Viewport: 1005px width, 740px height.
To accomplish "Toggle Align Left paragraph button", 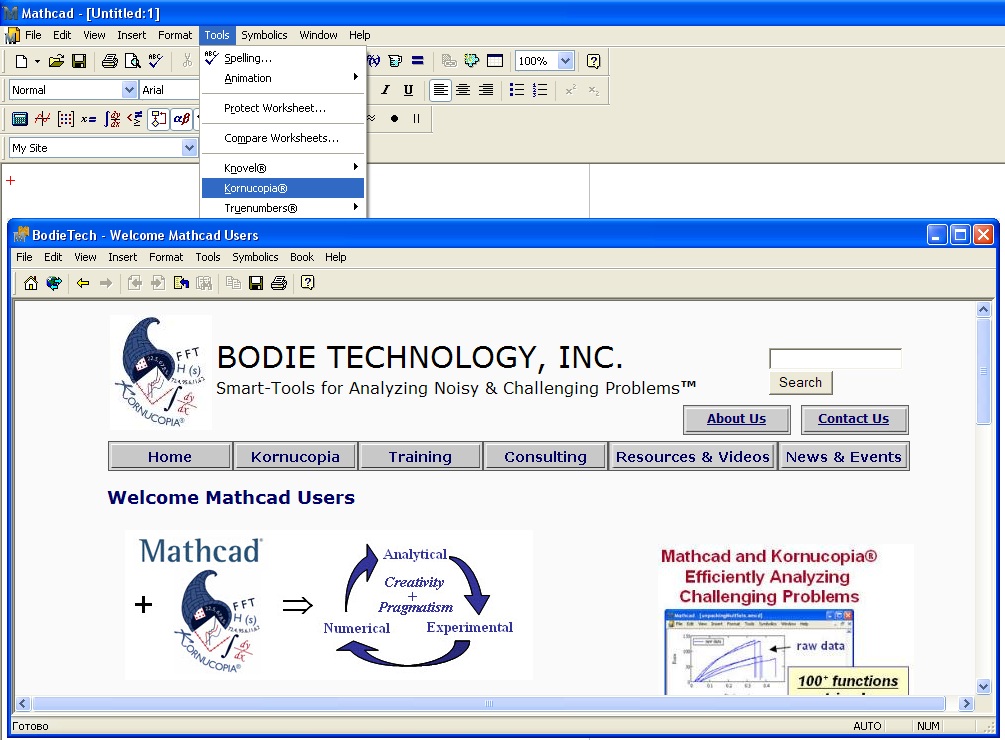I will [x=440, y=90].
